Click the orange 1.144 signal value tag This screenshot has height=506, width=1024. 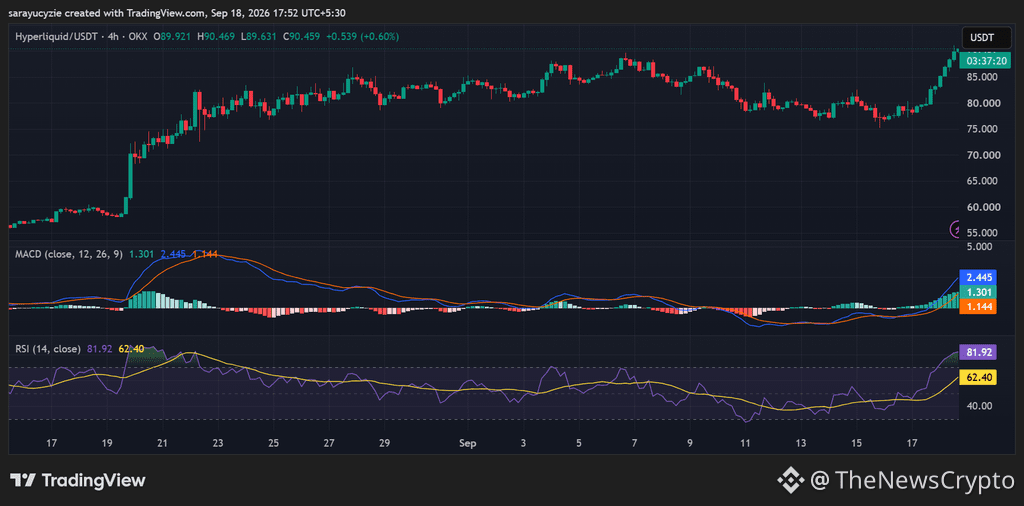coord(977,306)
